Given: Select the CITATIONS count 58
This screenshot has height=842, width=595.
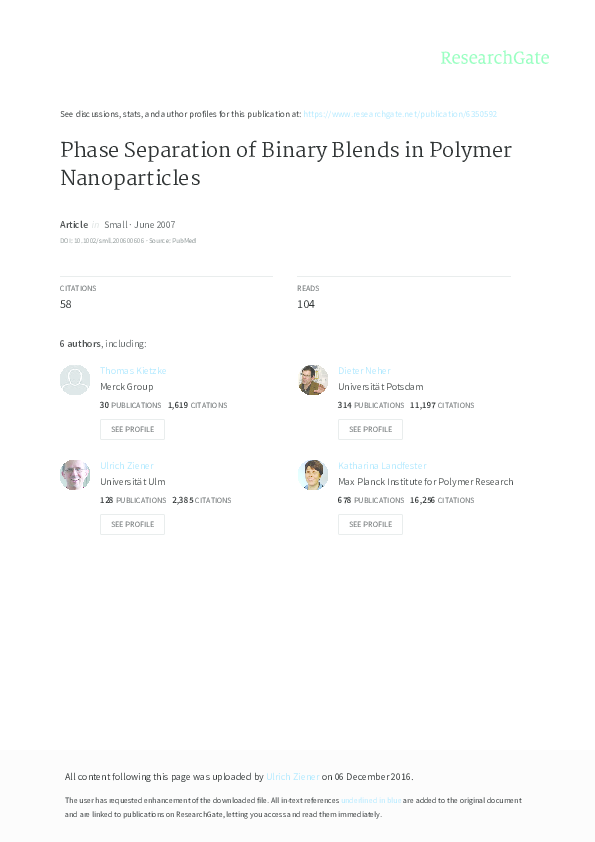Looking at the screenshot, I should [x=65, y=303].
